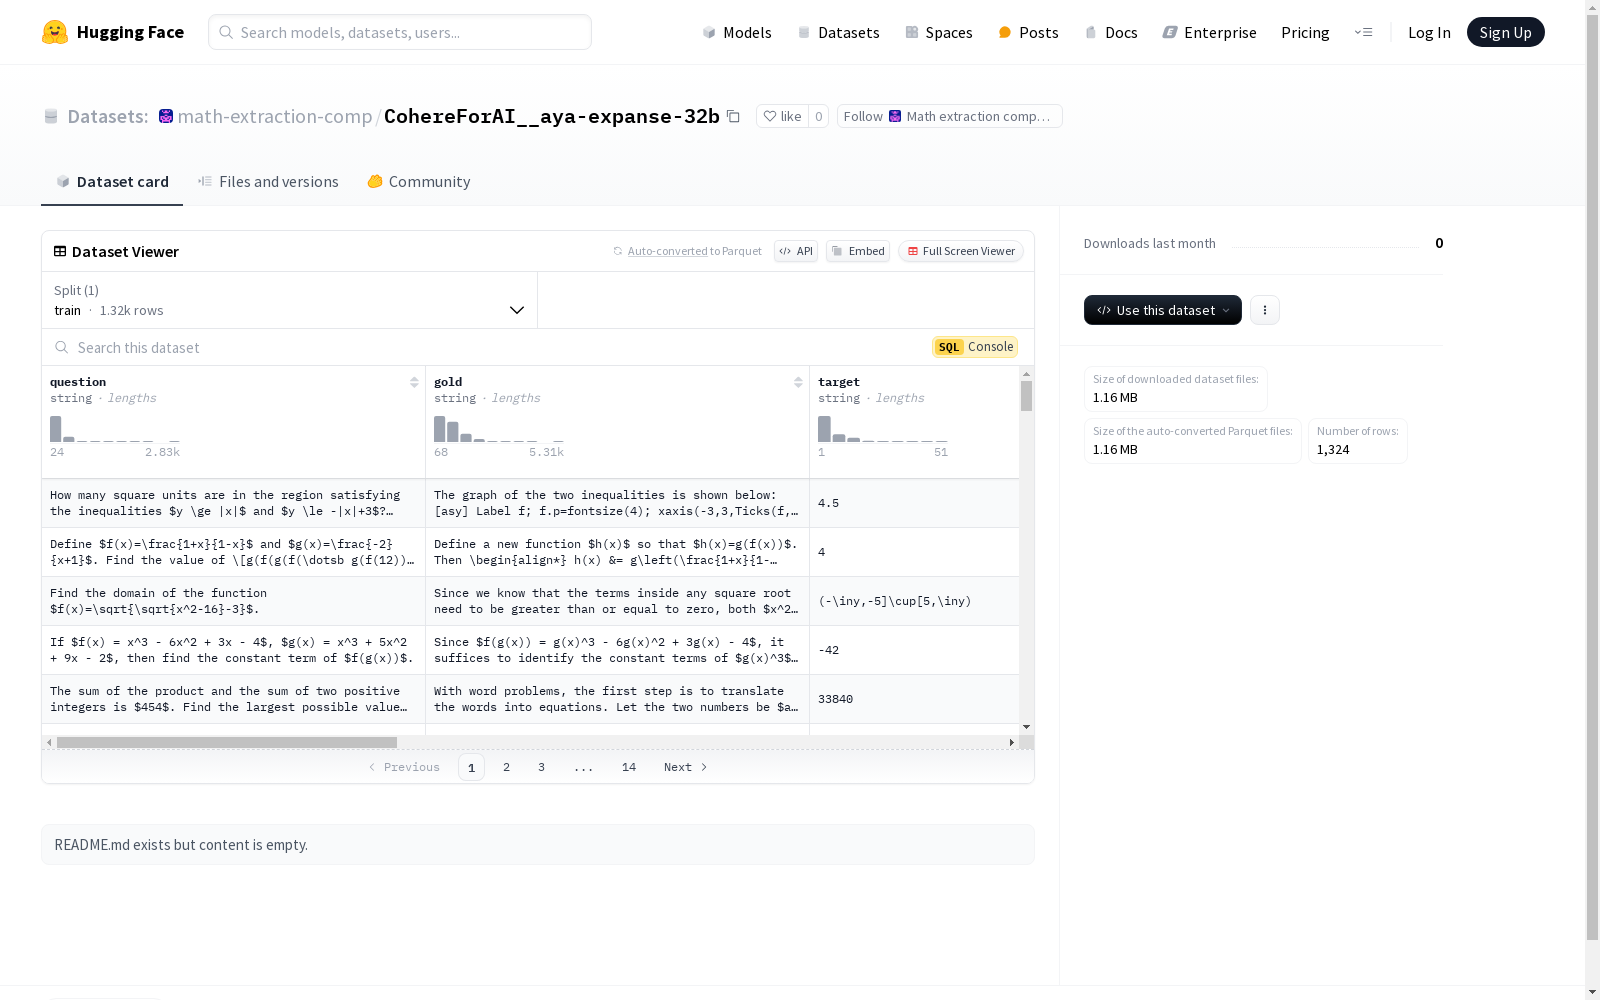Open the Pricing page
Screen dimensions: 1600x1000
click(x=1305, y=32)
